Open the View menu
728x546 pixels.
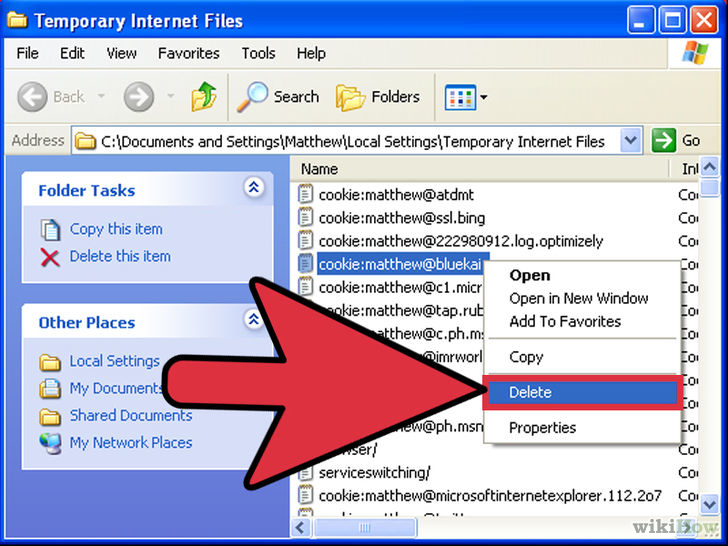coord(121,53)
